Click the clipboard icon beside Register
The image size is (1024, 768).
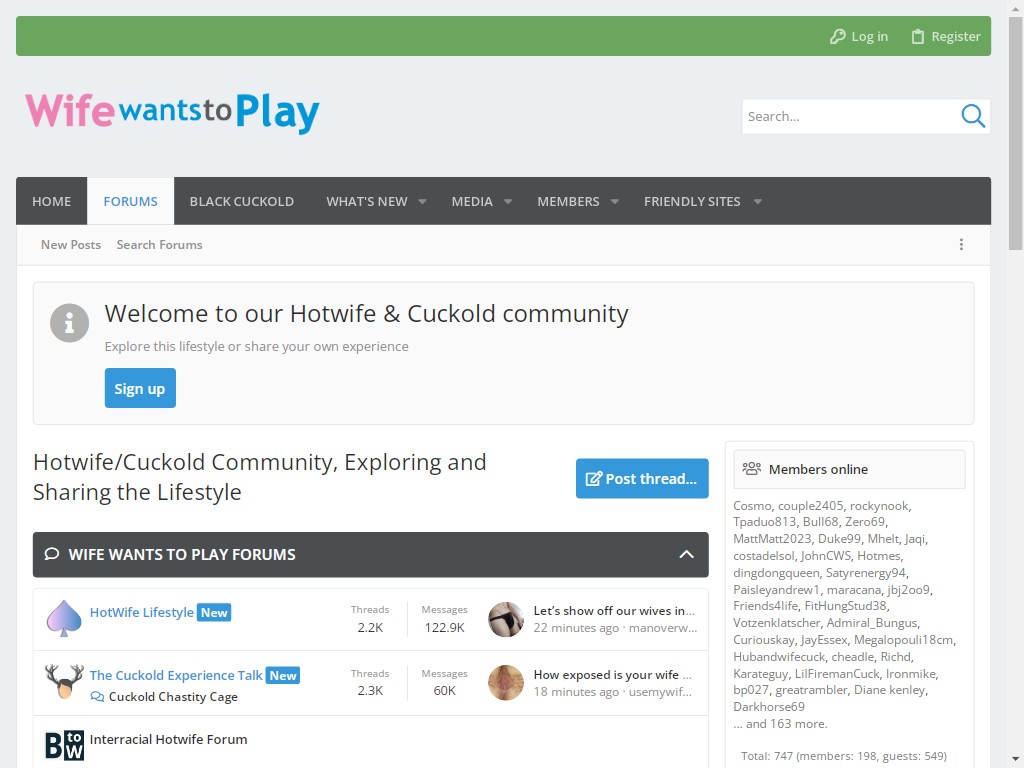[918, 37]
